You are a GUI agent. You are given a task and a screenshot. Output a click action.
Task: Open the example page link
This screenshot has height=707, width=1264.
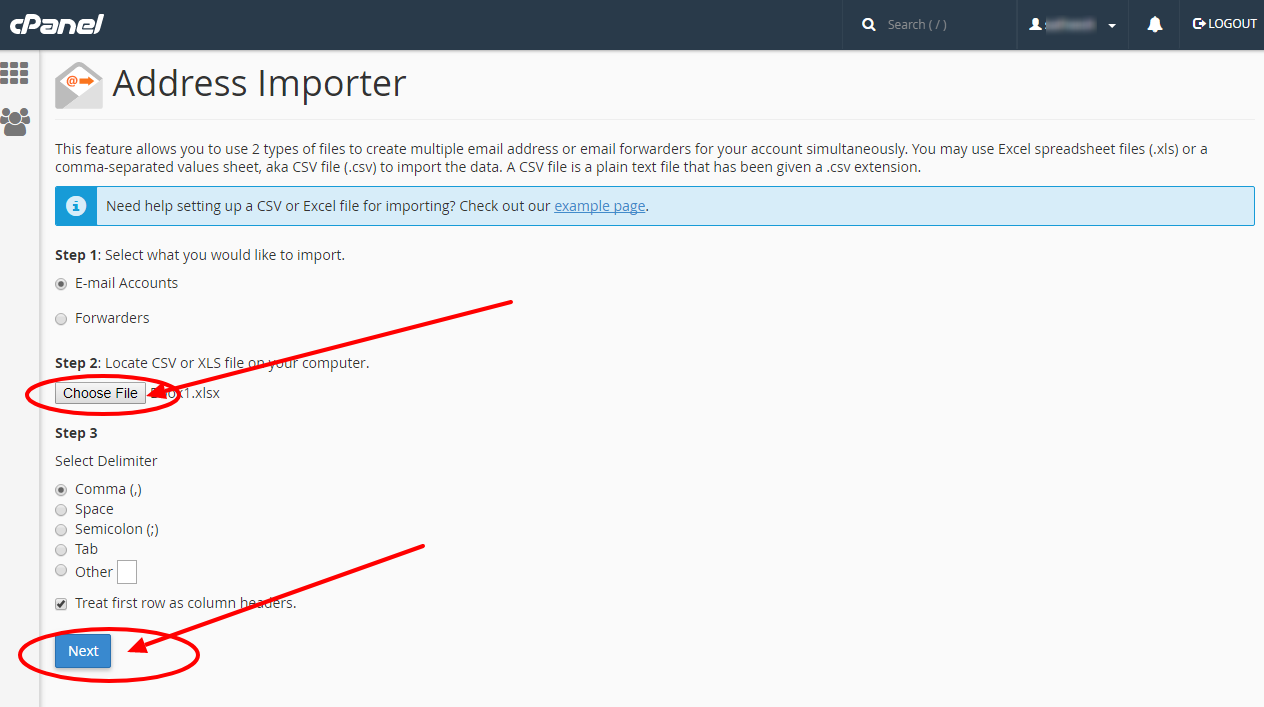(600, 206)
